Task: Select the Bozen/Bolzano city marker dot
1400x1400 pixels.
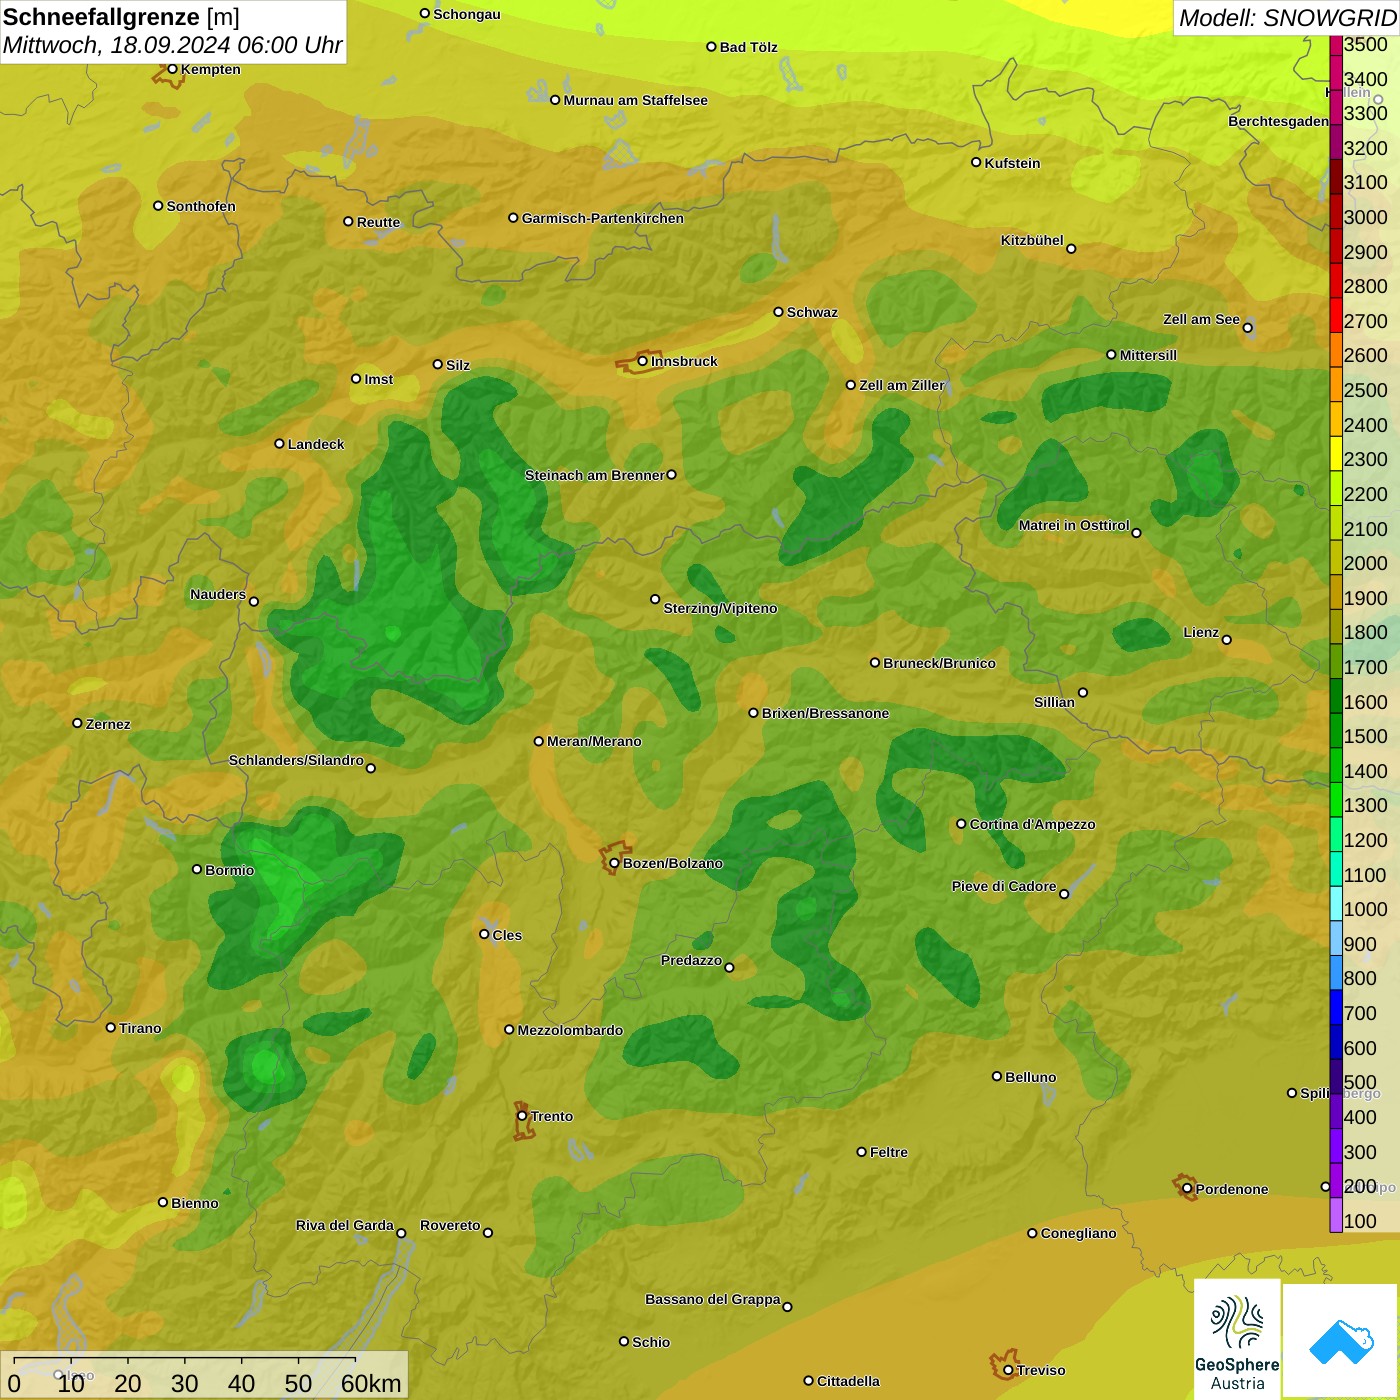Action: pos(614,863)
